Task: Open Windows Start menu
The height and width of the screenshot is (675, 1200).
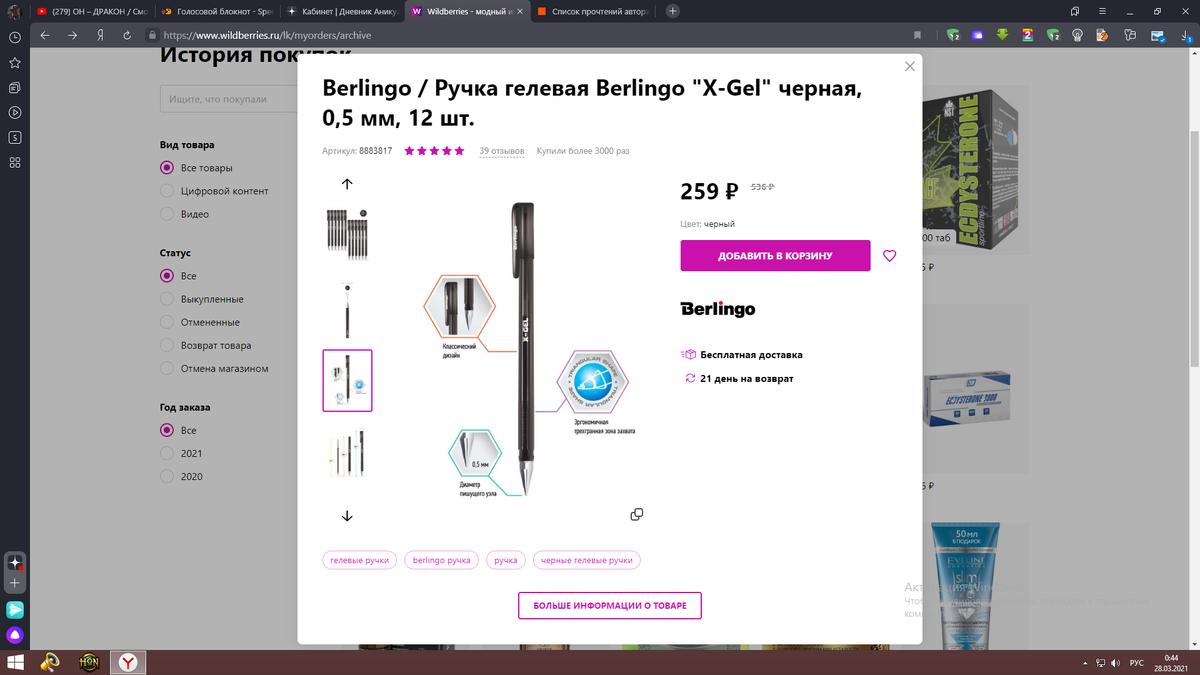Action: point(15,662)
